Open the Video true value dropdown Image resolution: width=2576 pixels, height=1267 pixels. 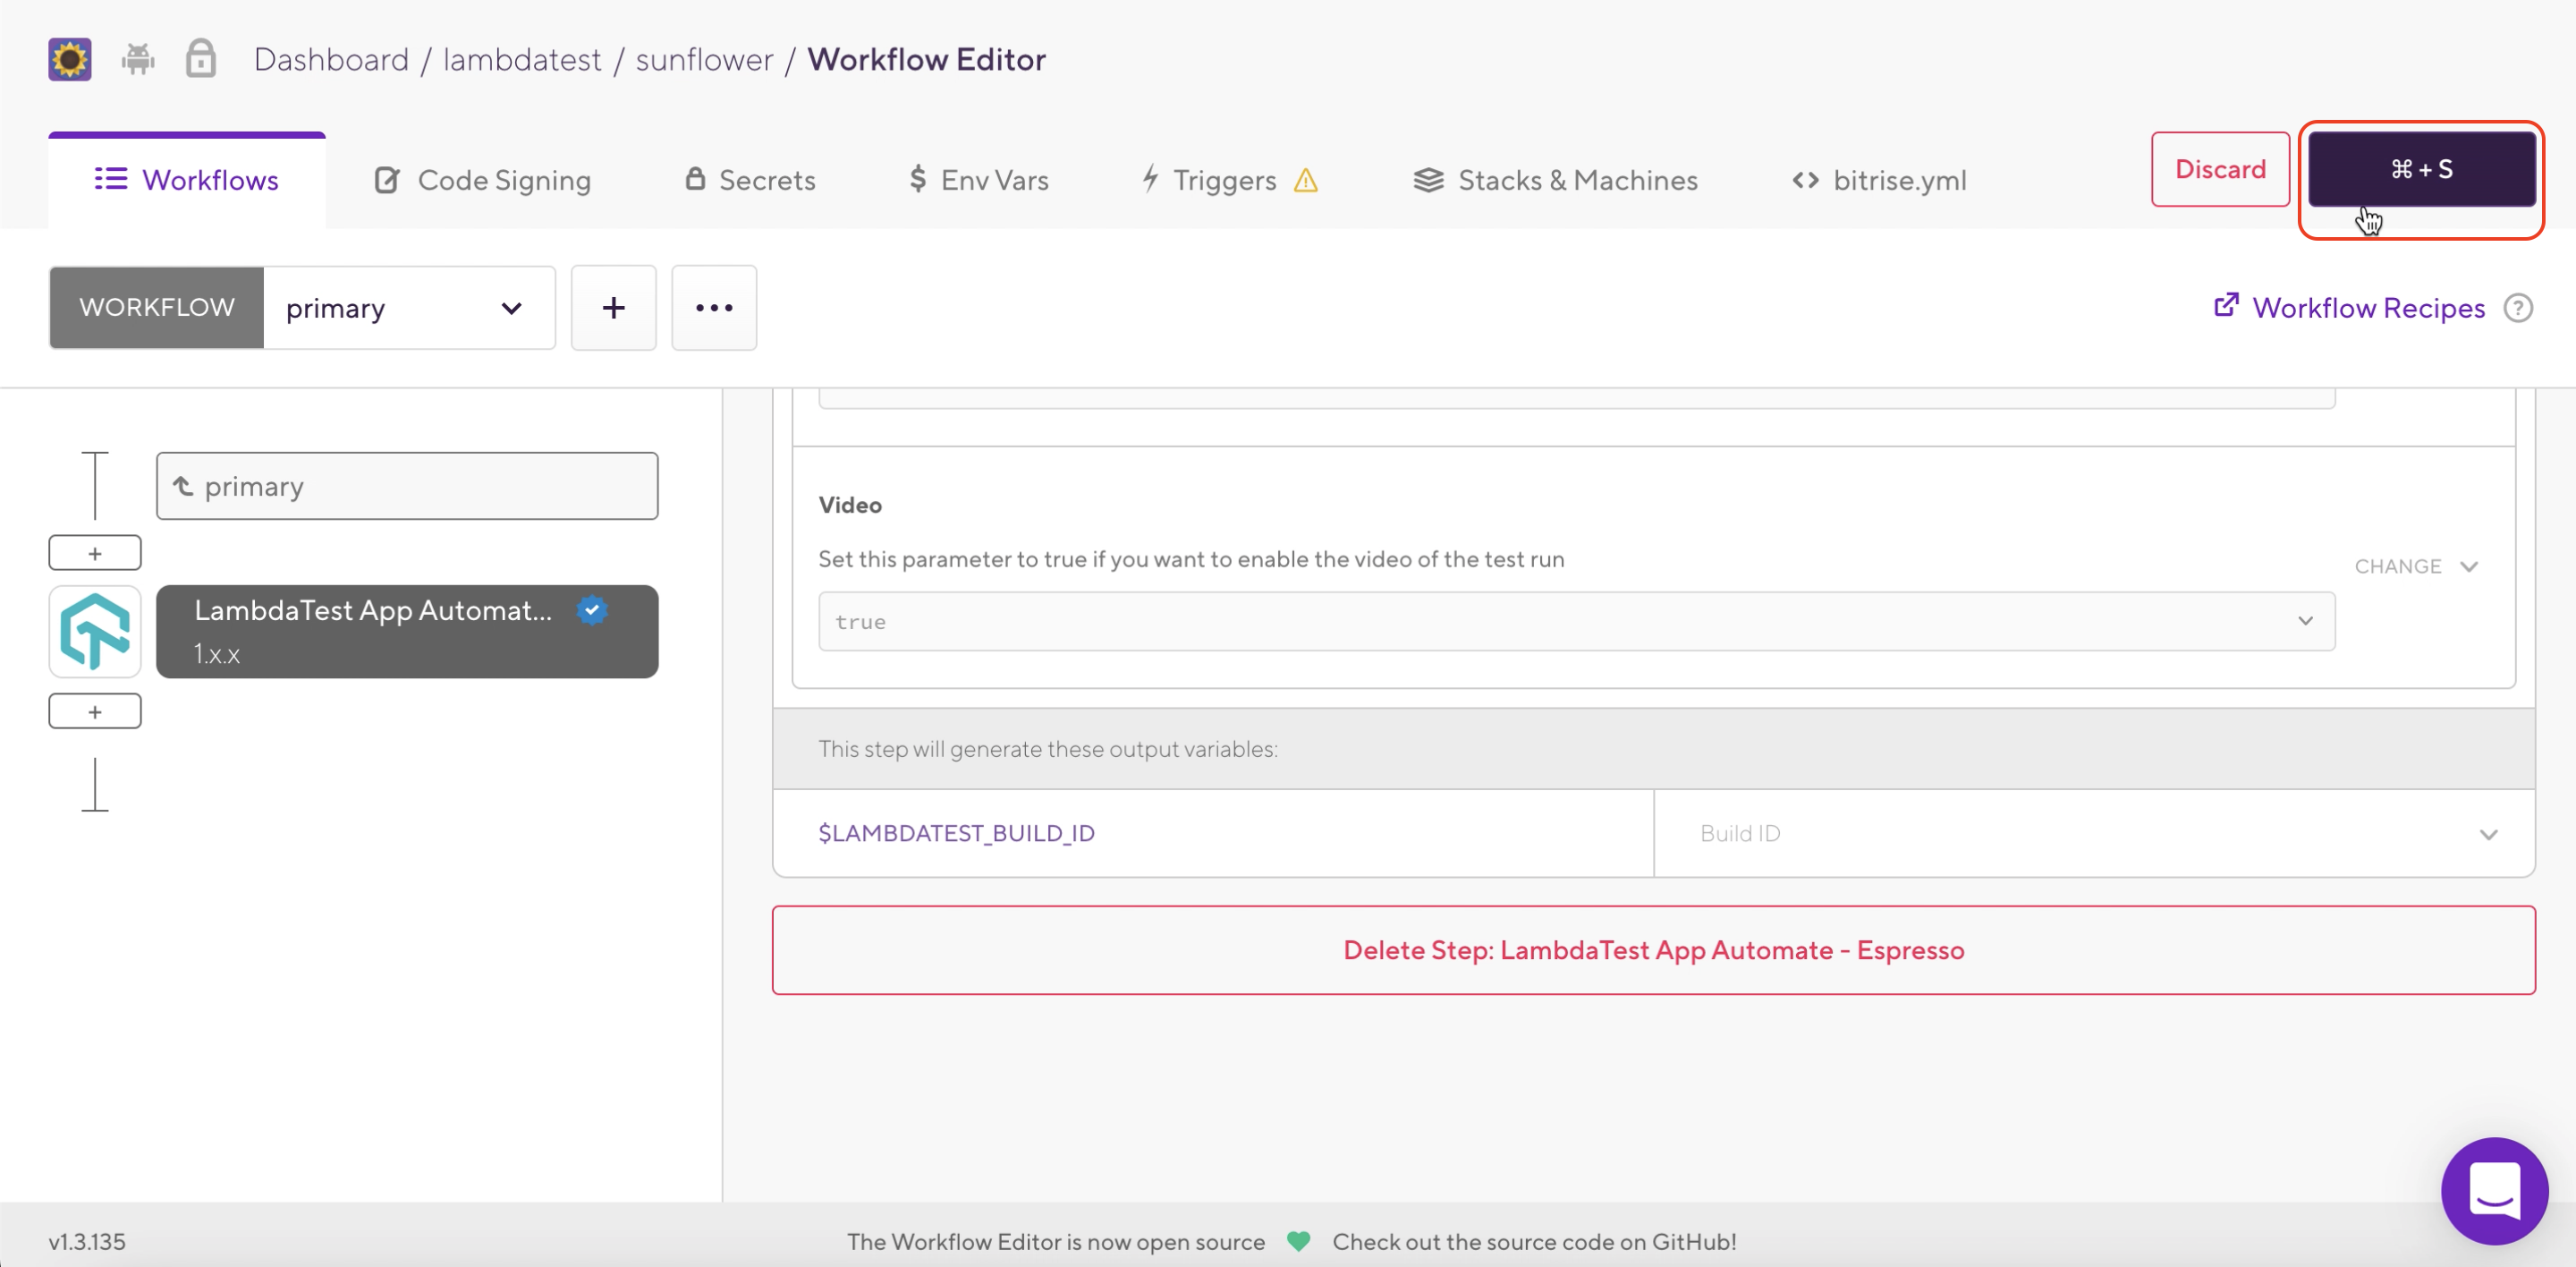coord(2306,621)
